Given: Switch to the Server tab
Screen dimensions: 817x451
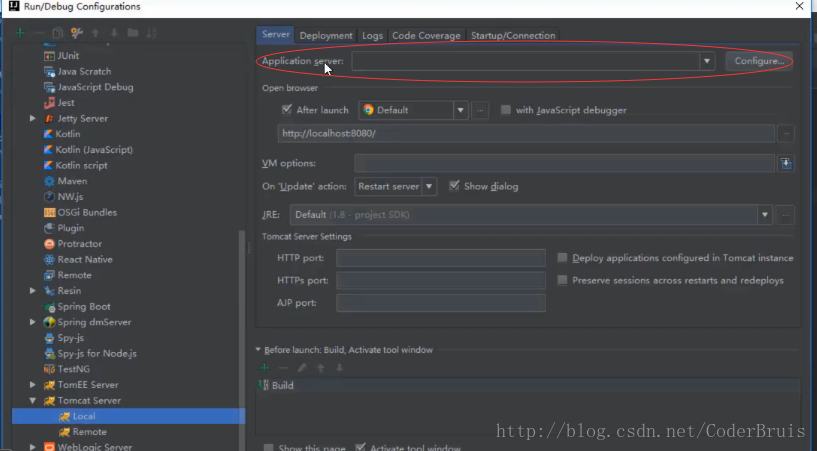Looking at the screenshot, I should (x=276, y=34).
